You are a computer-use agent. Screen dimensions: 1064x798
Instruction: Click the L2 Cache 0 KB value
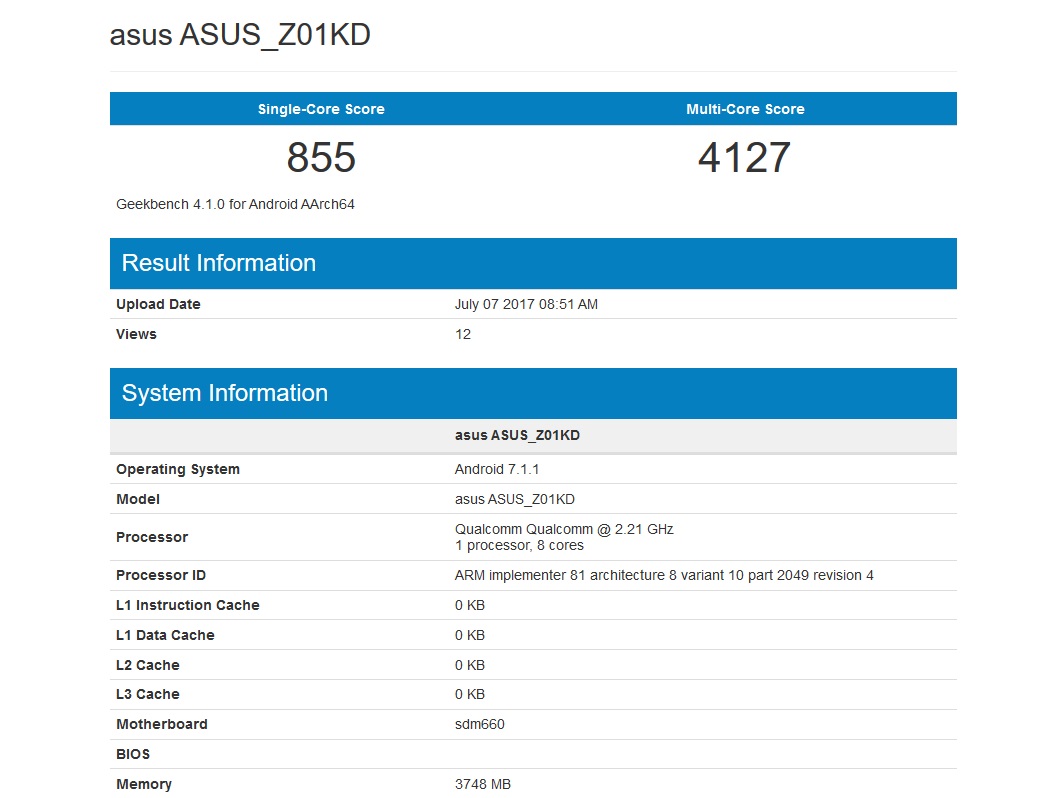[x=470, y=665]
